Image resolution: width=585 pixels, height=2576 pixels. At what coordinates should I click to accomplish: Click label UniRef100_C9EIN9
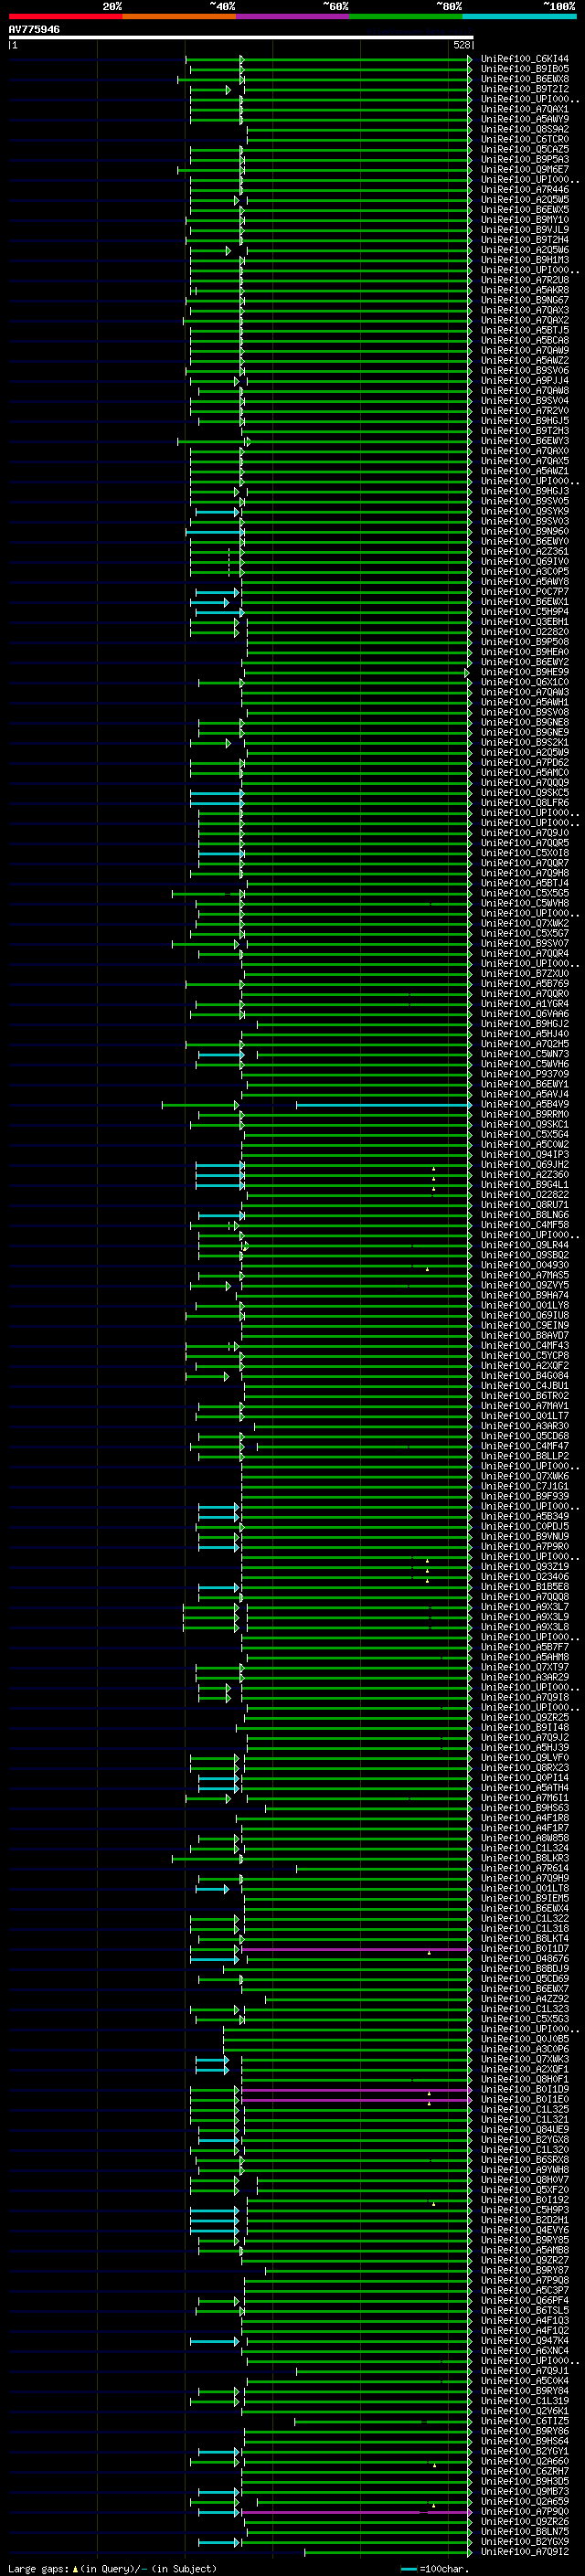click(525, 1325)
